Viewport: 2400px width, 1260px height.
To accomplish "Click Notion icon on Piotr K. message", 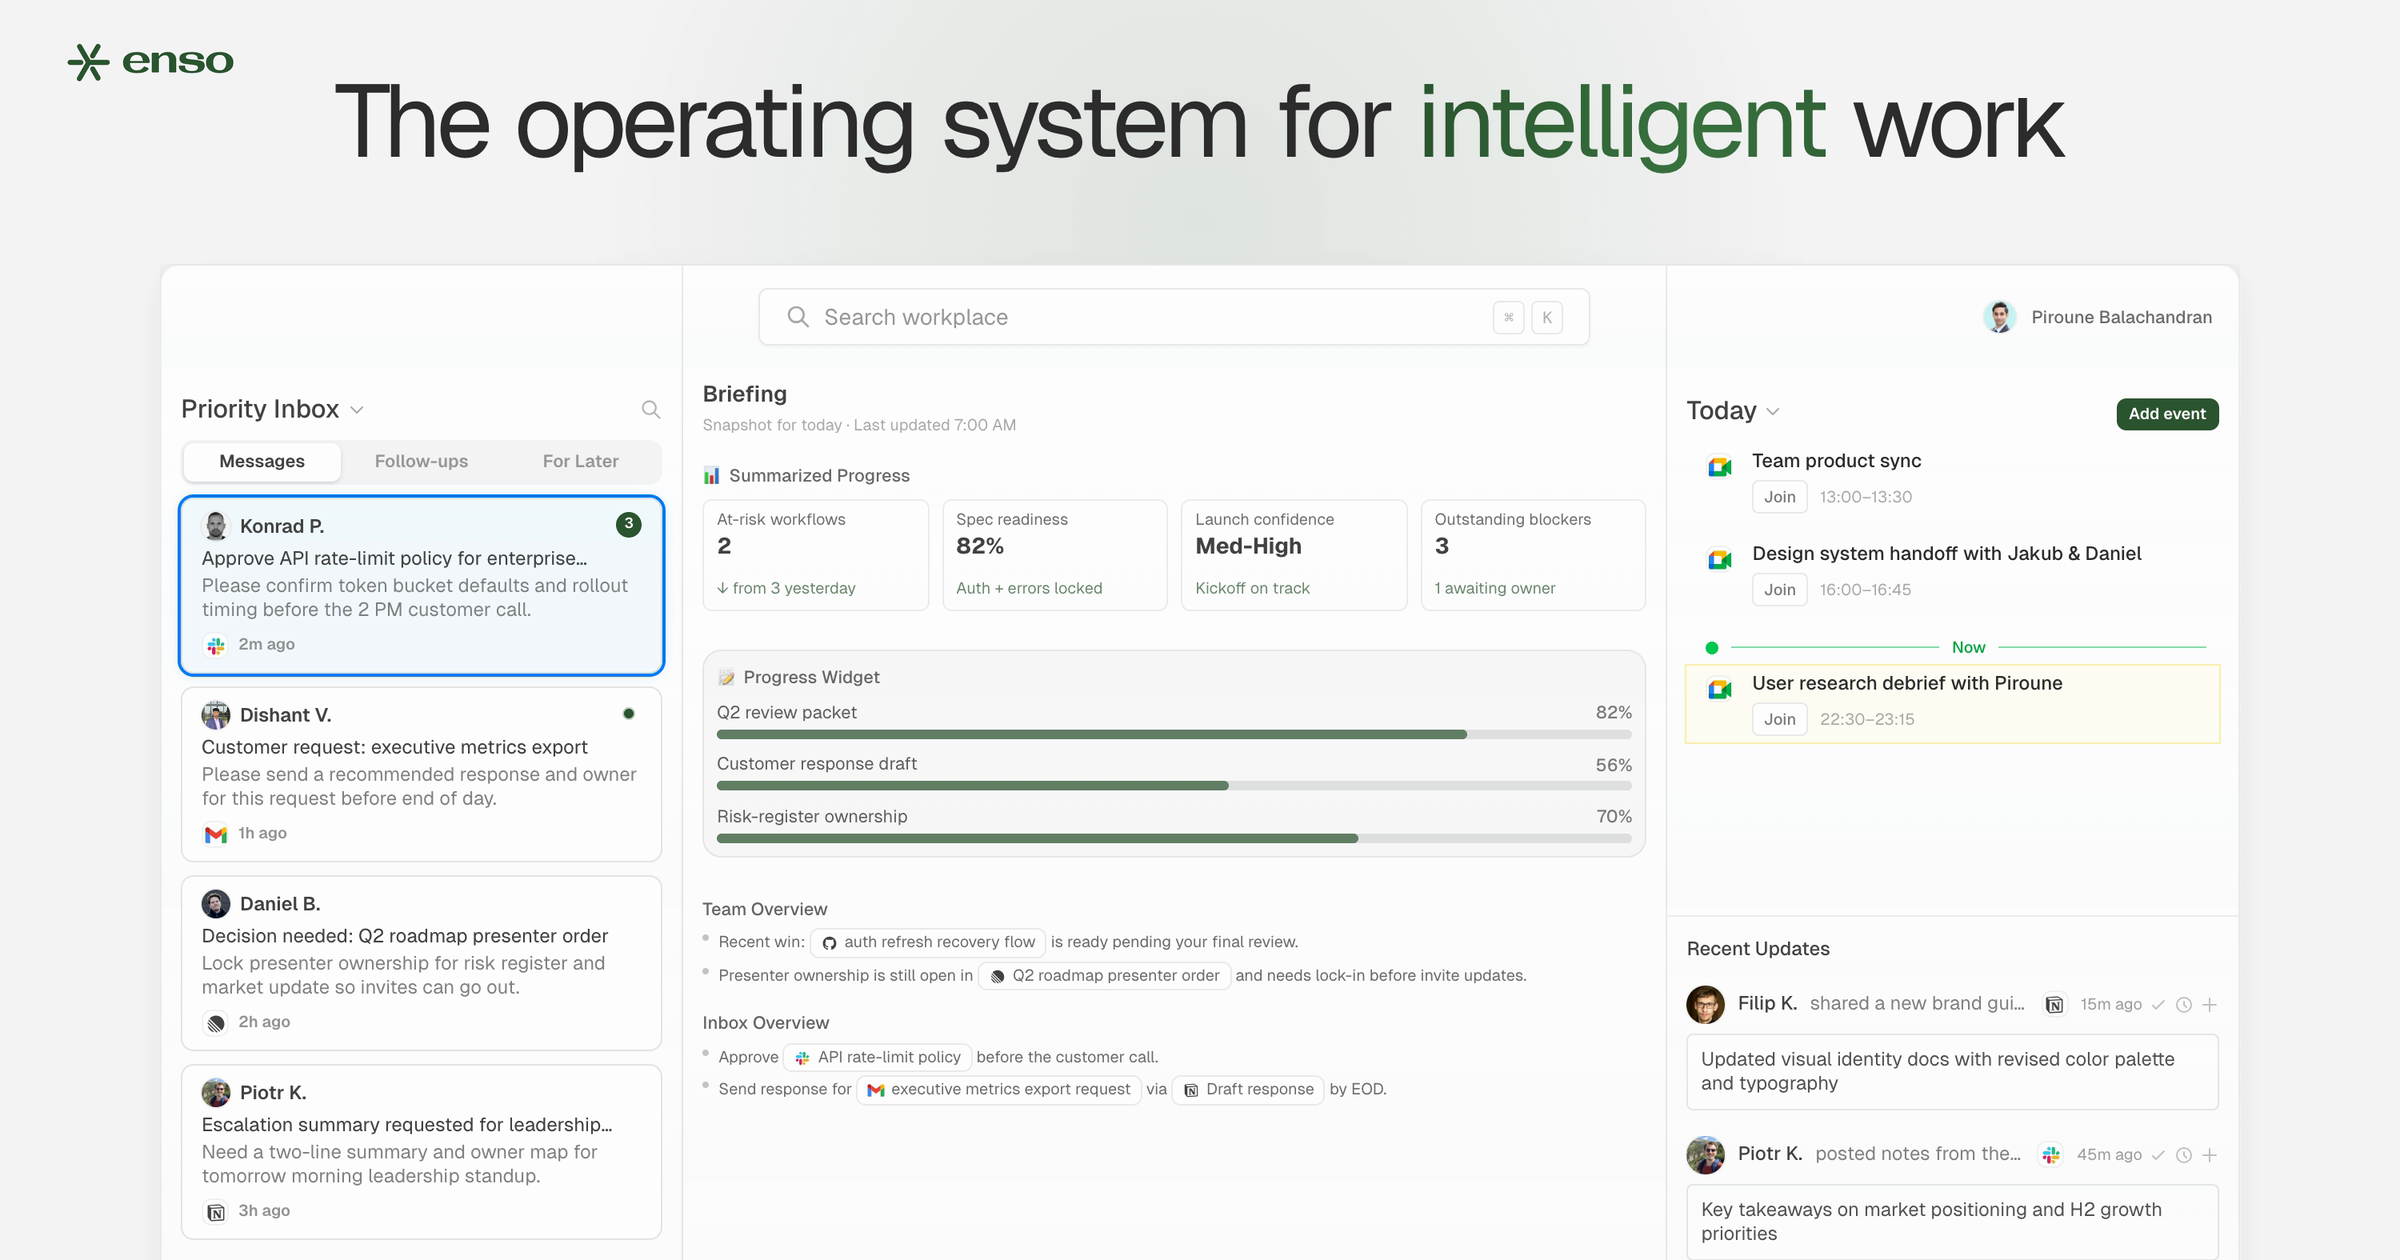I will (x=215, y=1212).
